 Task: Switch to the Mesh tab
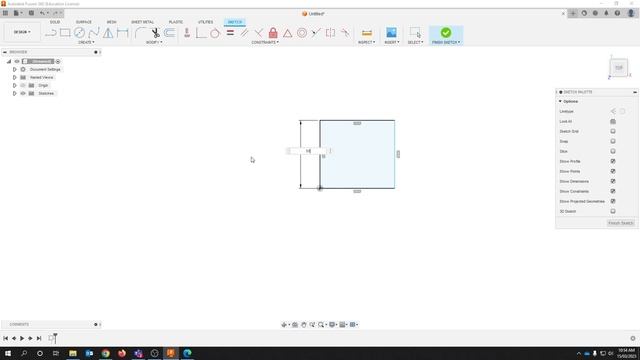pos(111,22)
